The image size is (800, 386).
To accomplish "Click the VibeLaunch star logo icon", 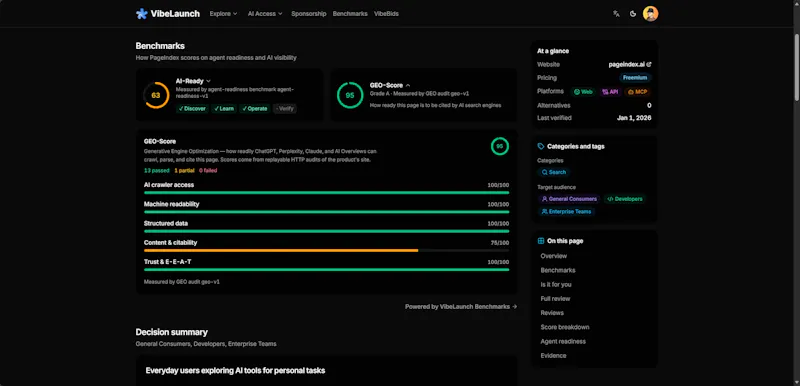I will (141, 14).
